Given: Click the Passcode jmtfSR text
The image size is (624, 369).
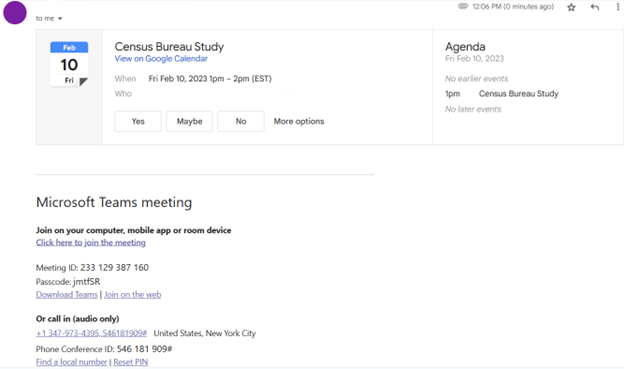Looking at the screenshot, I should tap(68, 281).
